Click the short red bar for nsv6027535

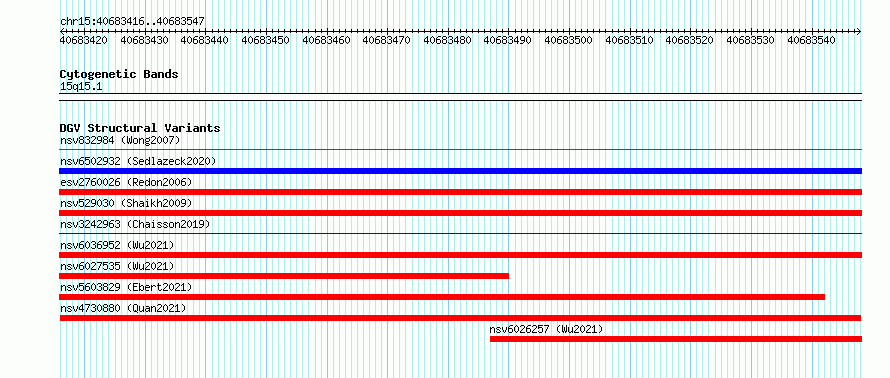(x=284, y=276)
